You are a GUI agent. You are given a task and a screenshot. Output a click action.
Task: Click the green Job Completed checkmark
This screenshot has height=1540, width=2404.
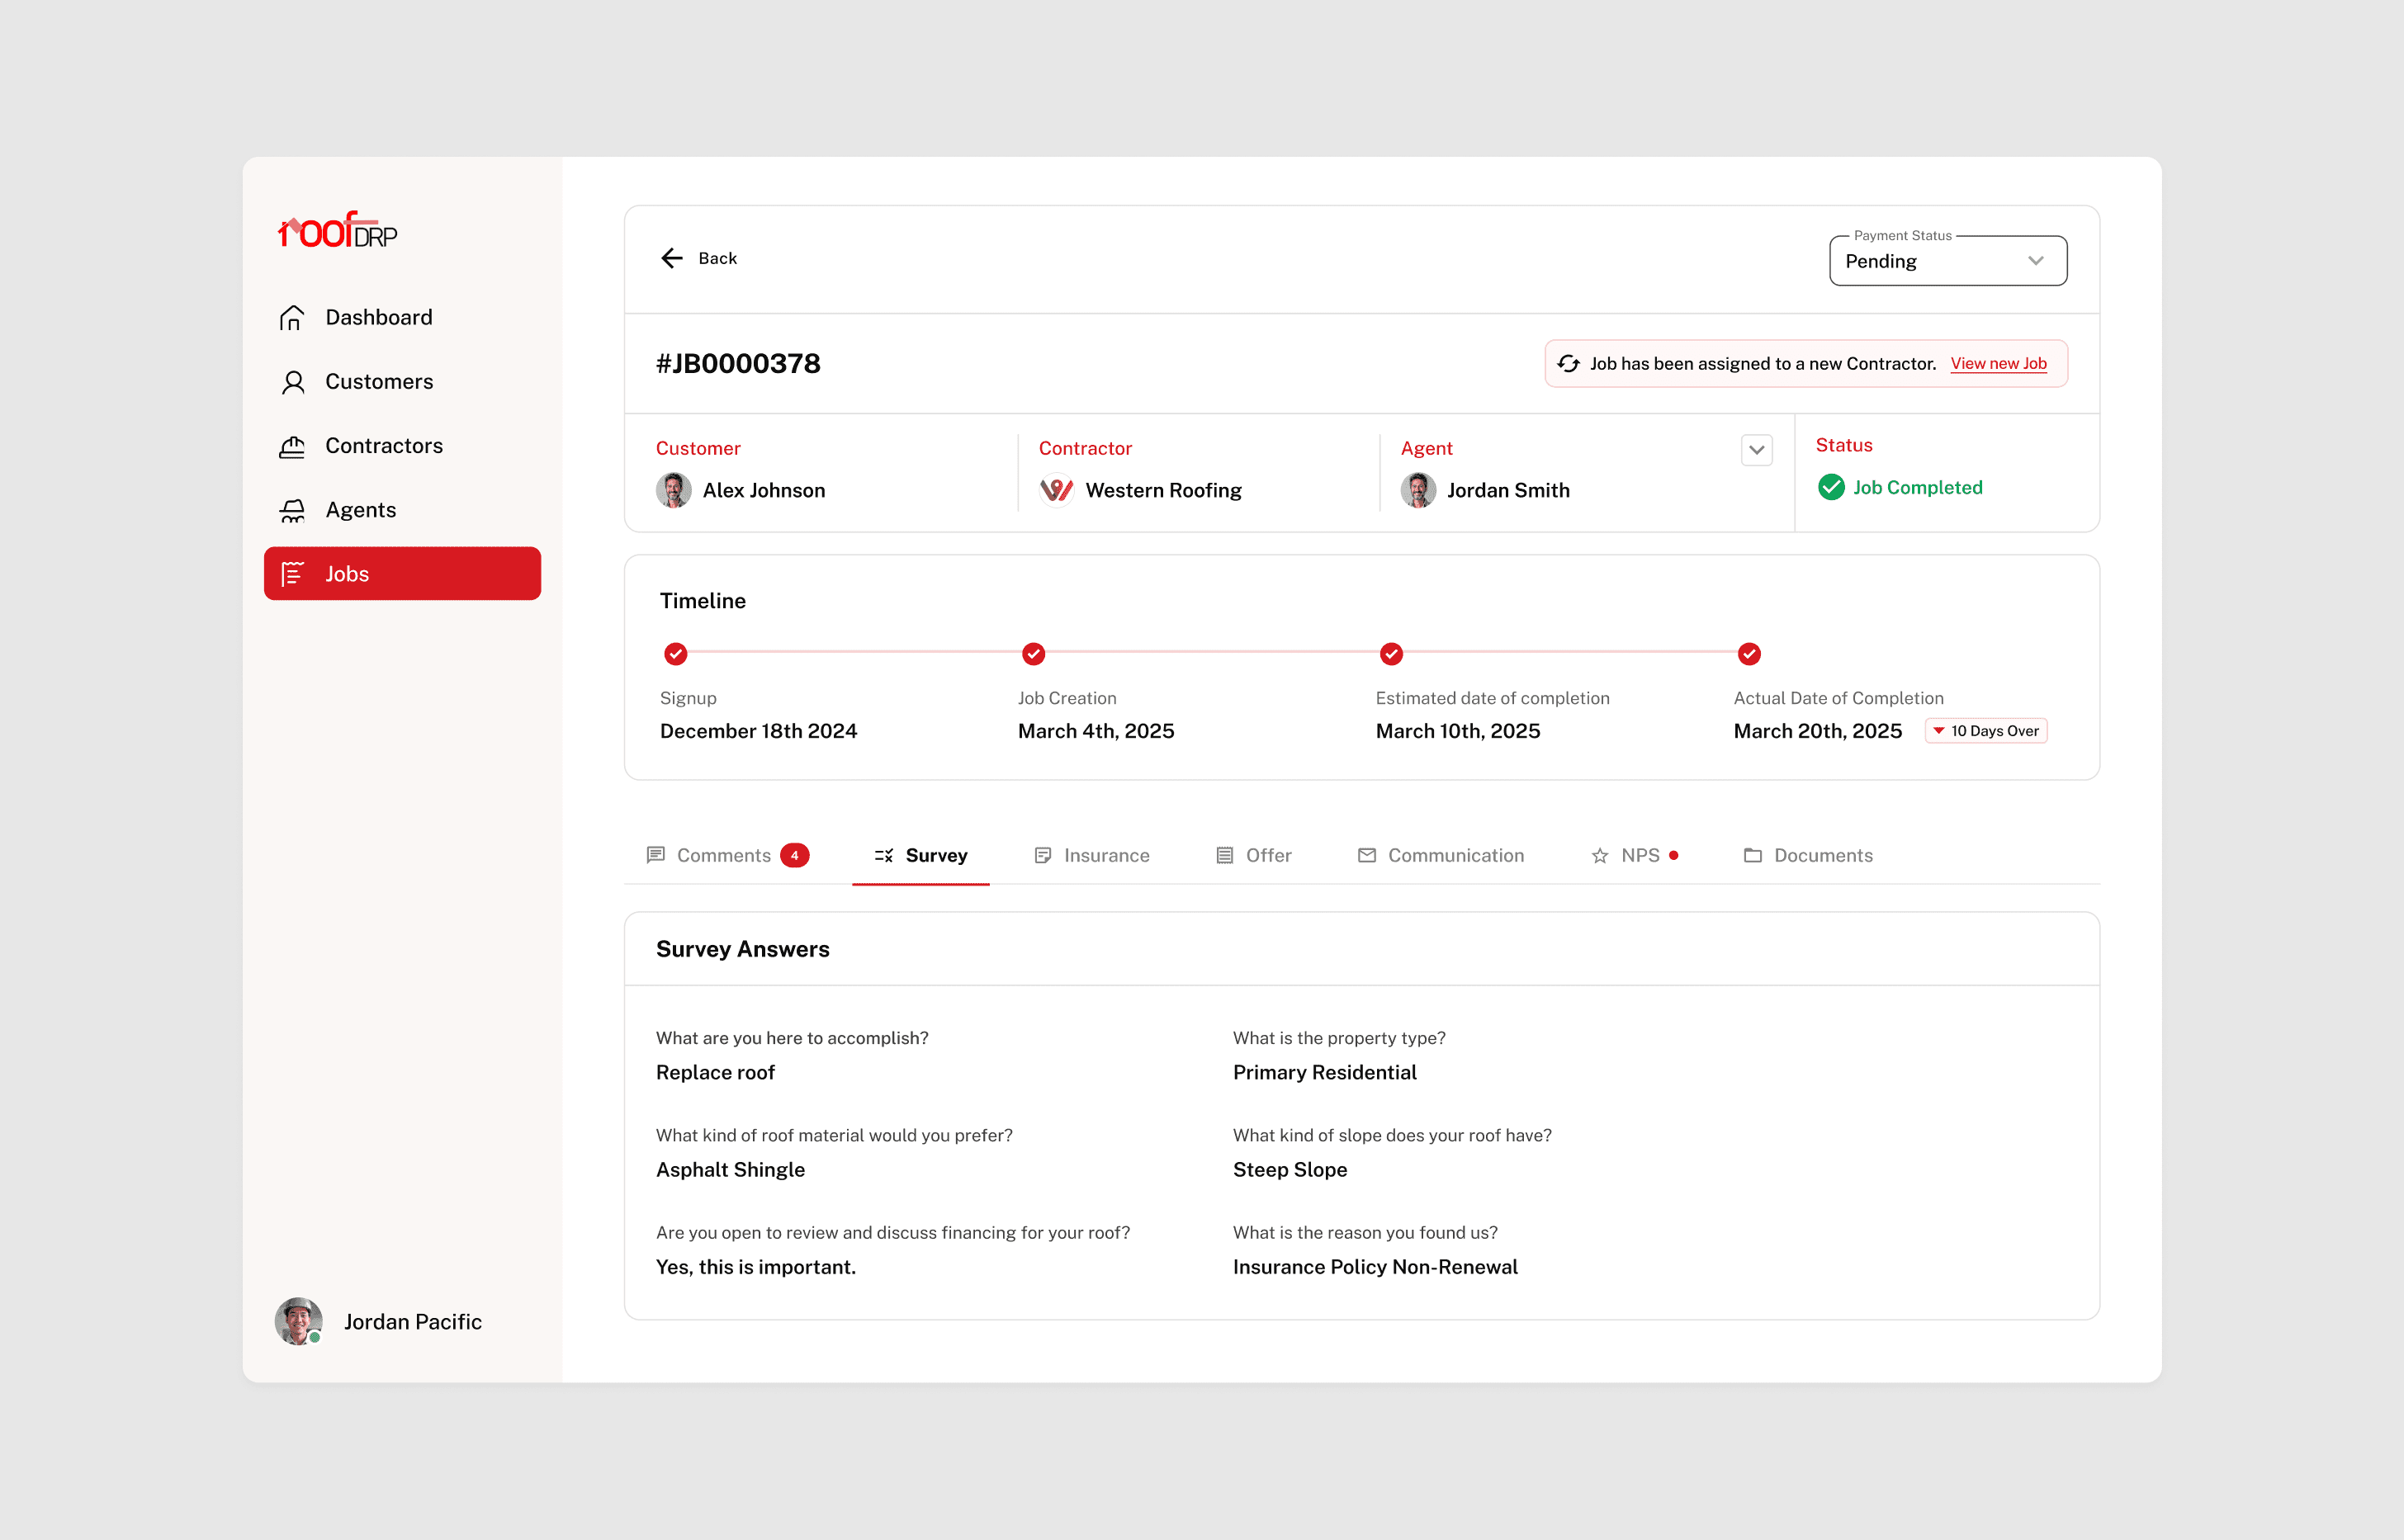click(x=1830, y=487)
